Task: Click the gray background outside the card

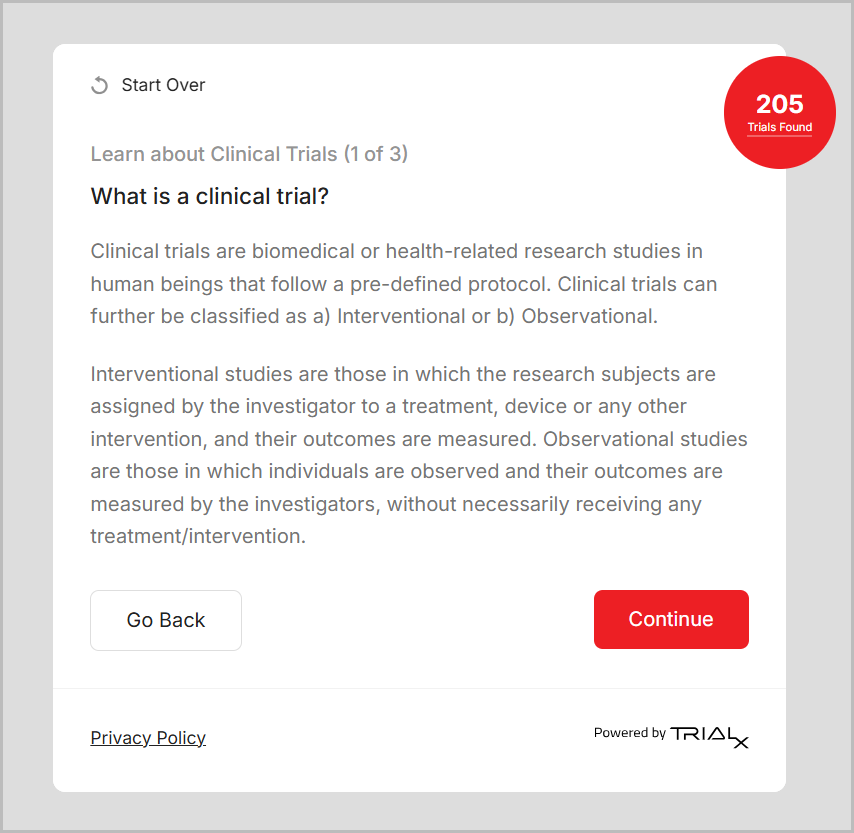Action: 26,400
